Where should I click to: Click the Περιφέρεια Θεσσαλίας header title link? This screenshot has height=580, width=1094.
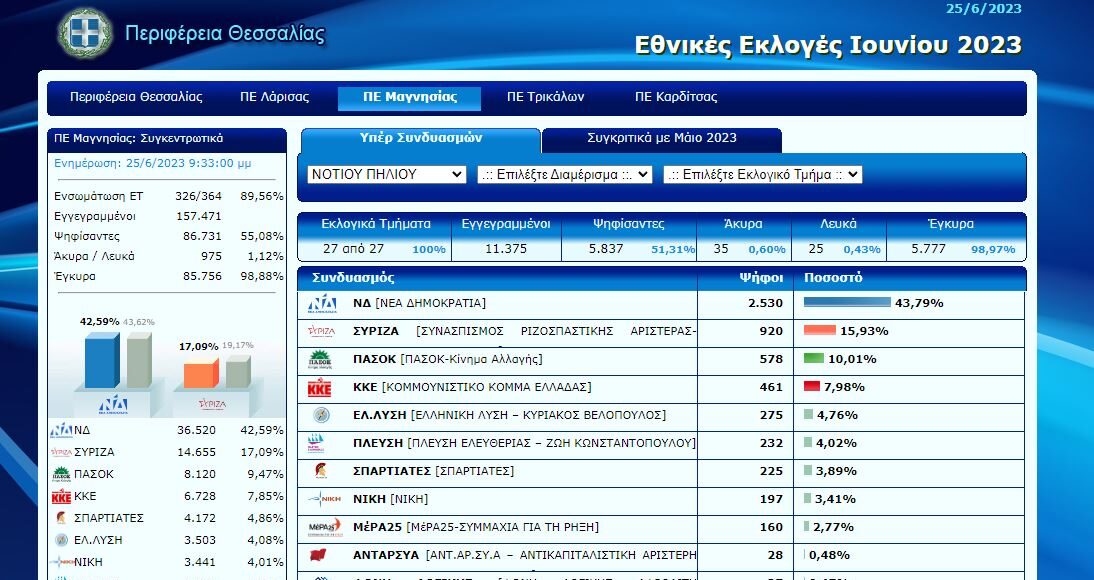point(225,33)
